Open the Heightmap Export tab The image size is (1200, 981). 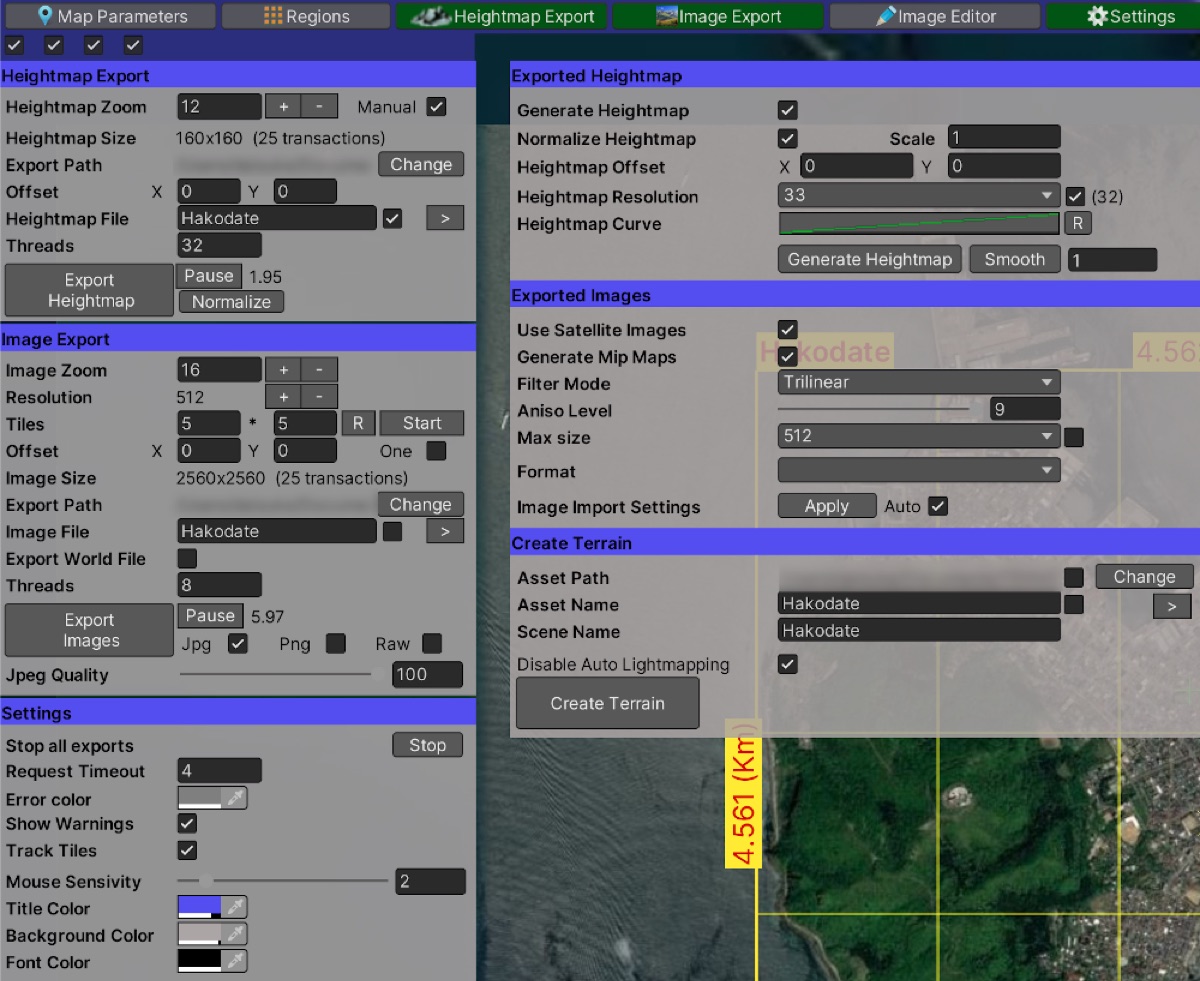(x=501, y=16)
